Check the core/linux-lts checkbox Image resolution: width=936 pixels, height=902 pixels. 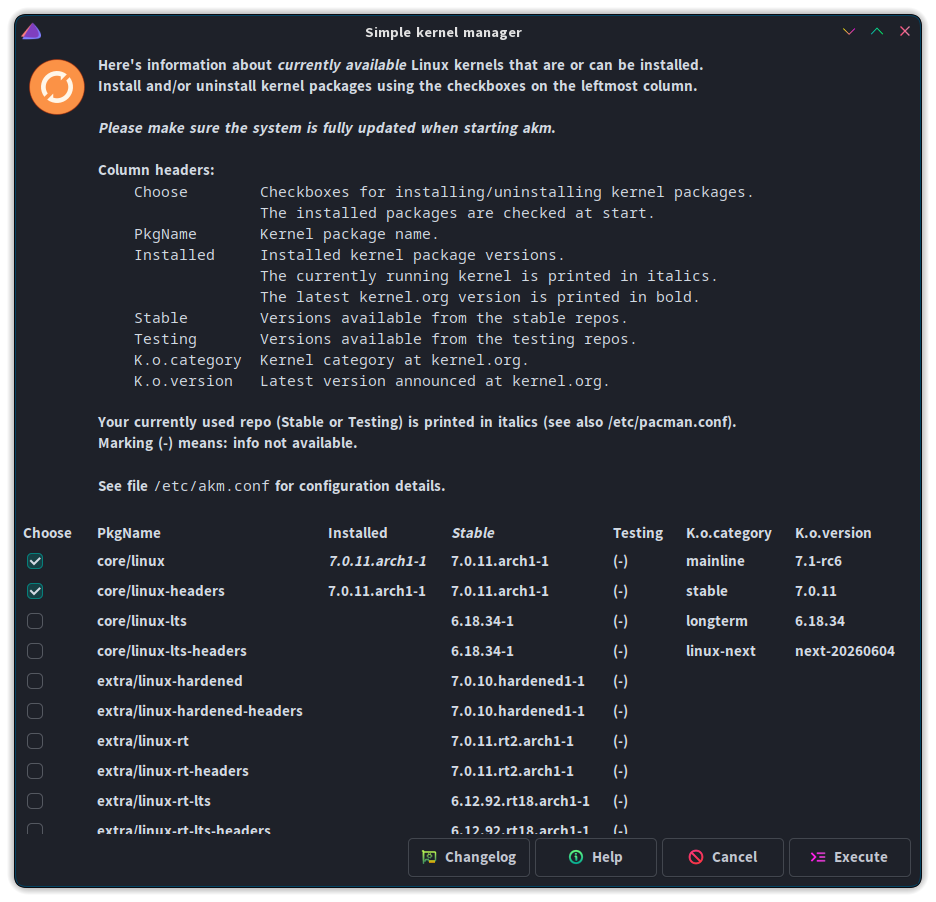tap(35, 621)
